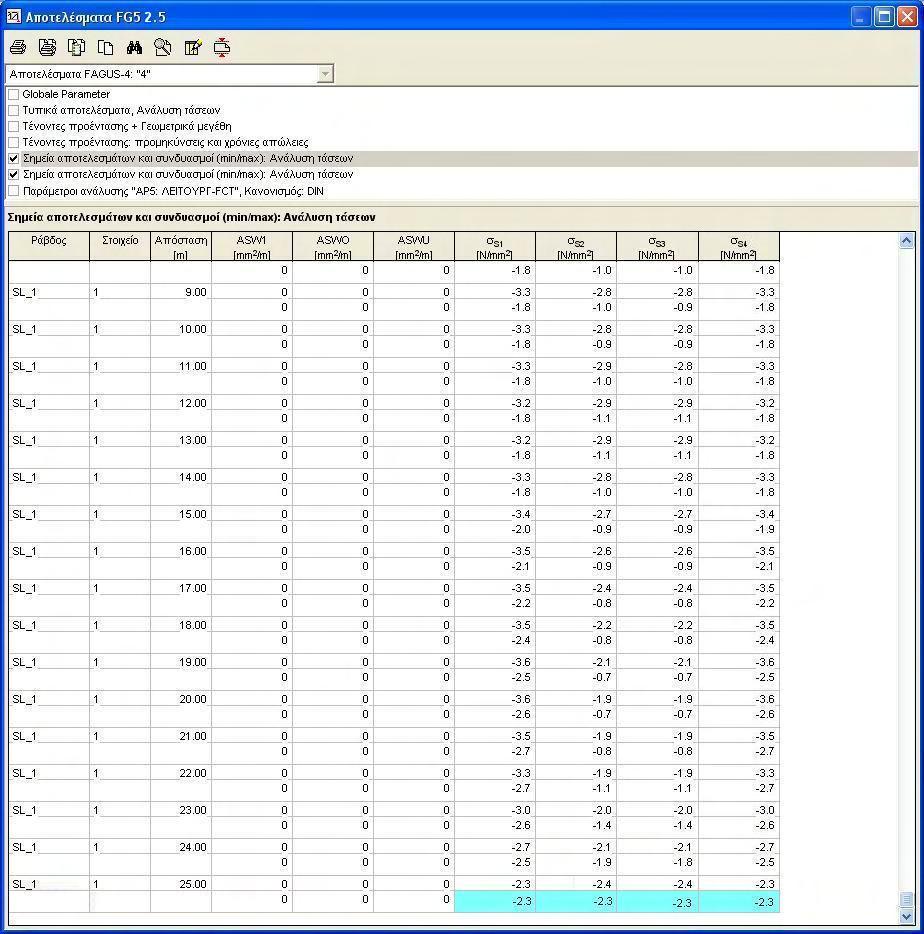Image resolution: width=924 pixels, height=934 pixels.
Task: Select the distance cell '24.00'
Action: [181, 846]
